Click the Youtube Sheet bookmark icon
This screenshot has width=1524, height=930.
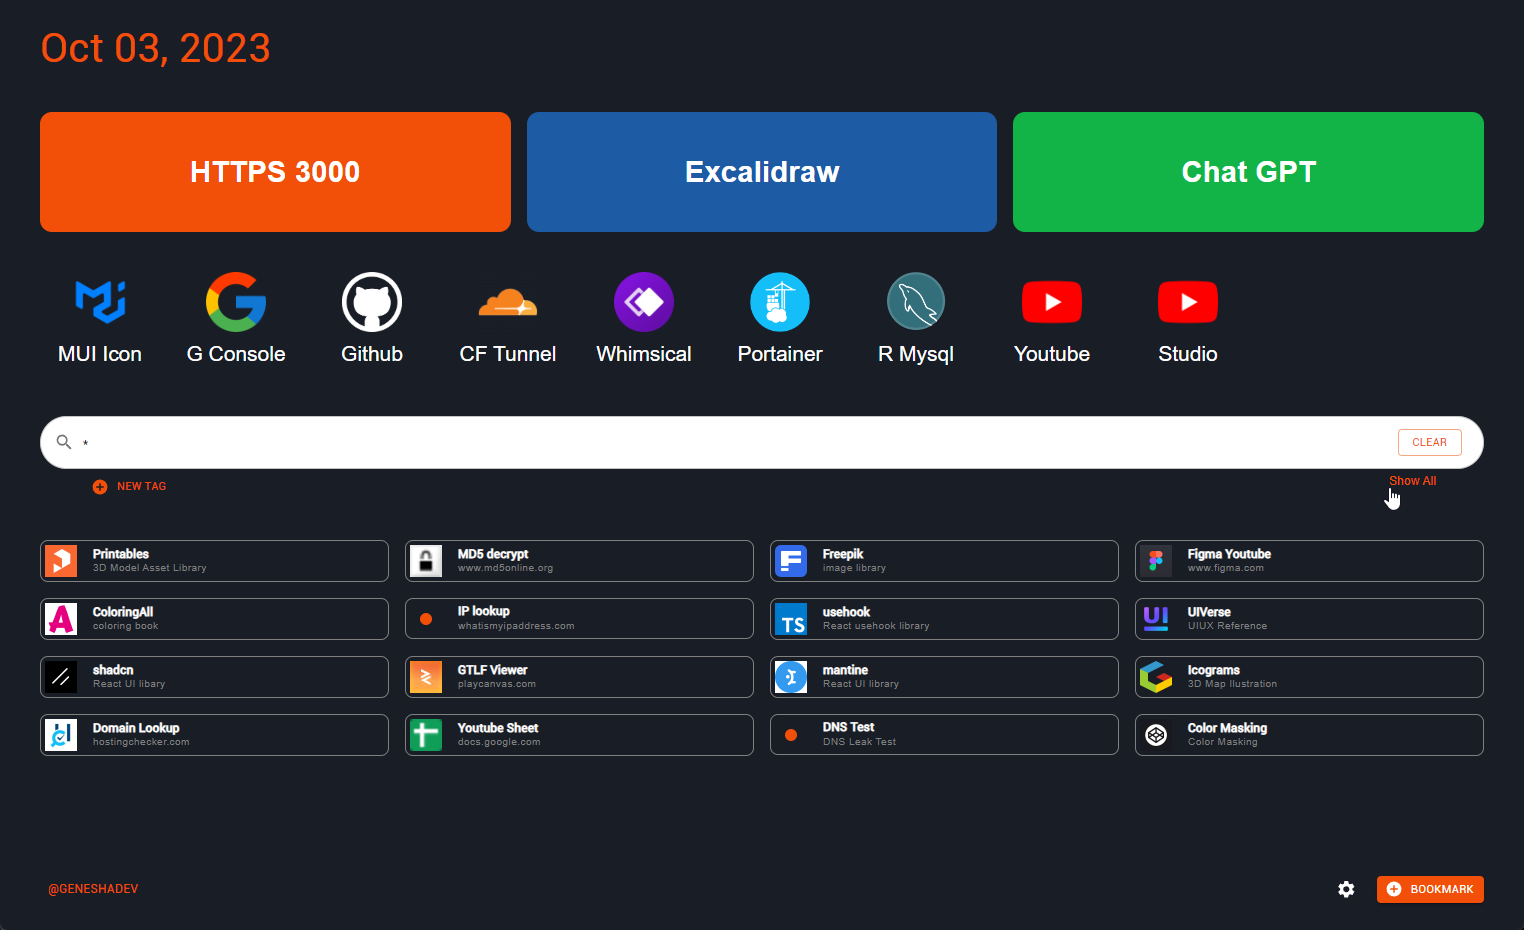426,735
